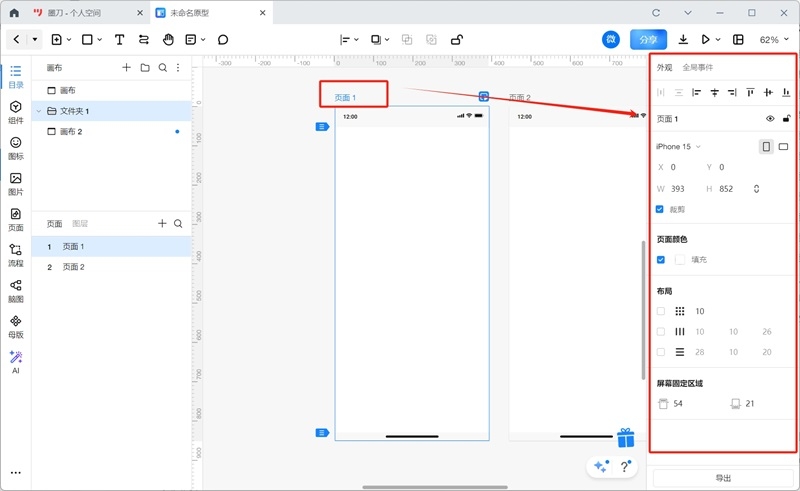Add a new canvas with plus icon
Viewport: 800px width, 491px height.
click(127, 67)
